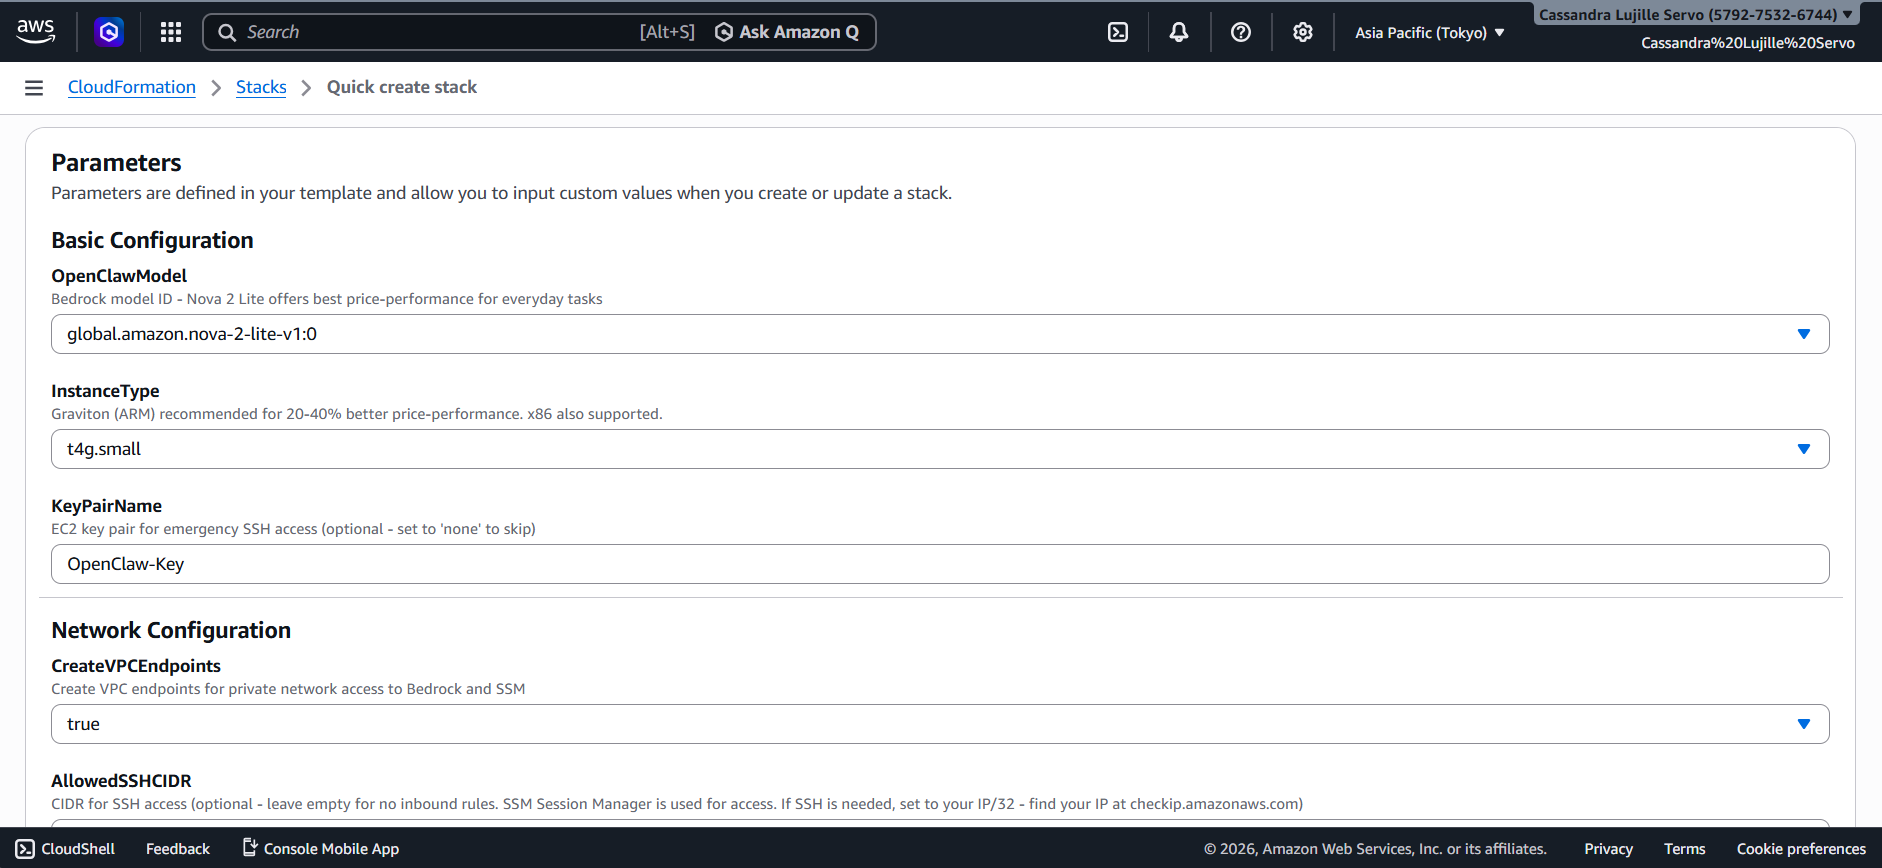Screen dimensions: 1882x868
Task: Toggle the side navigation hamburger menu
Action: point(34,88)
